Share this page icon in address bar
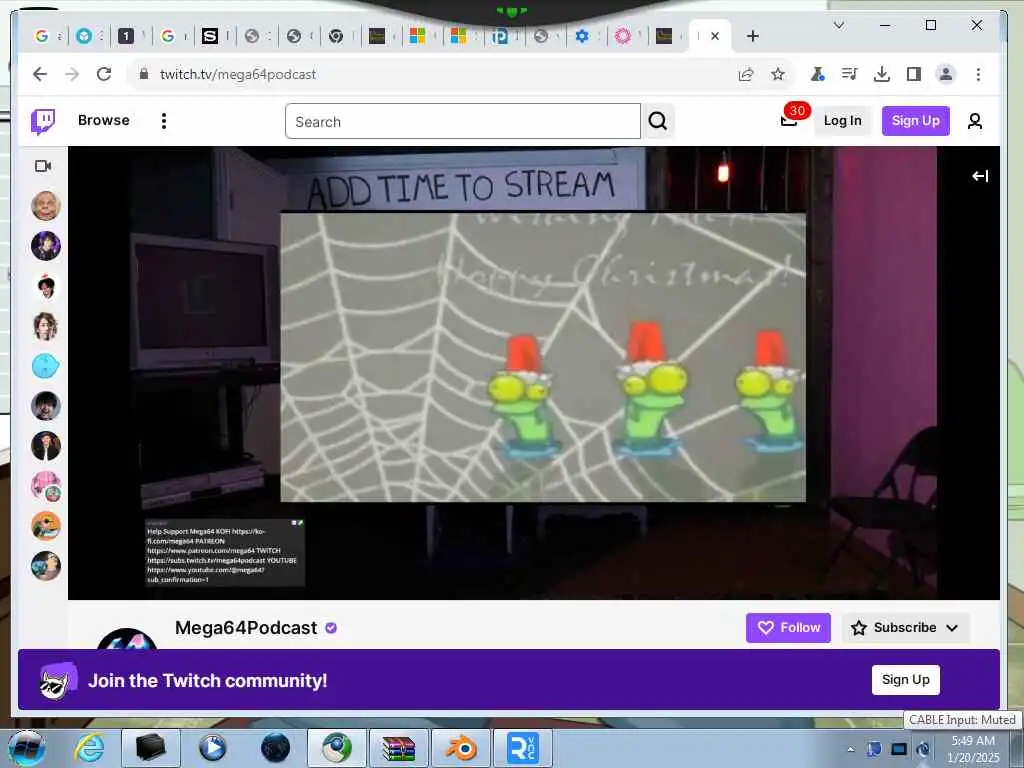 click(746, 74)
